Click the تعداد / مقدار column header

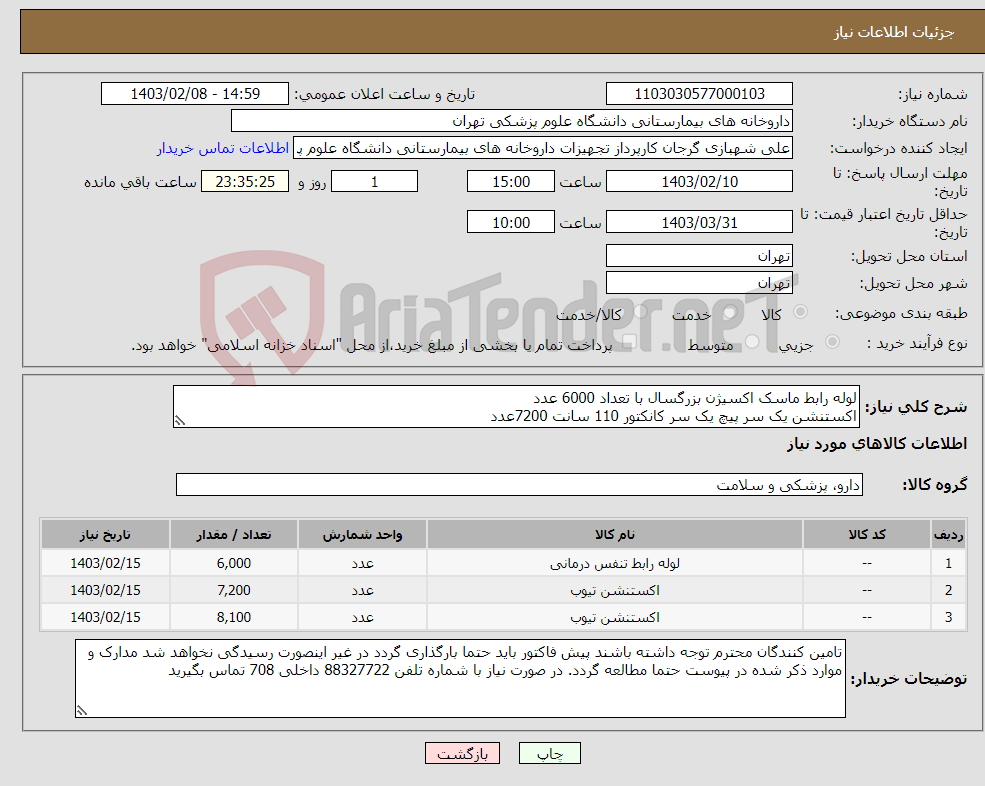234,534
